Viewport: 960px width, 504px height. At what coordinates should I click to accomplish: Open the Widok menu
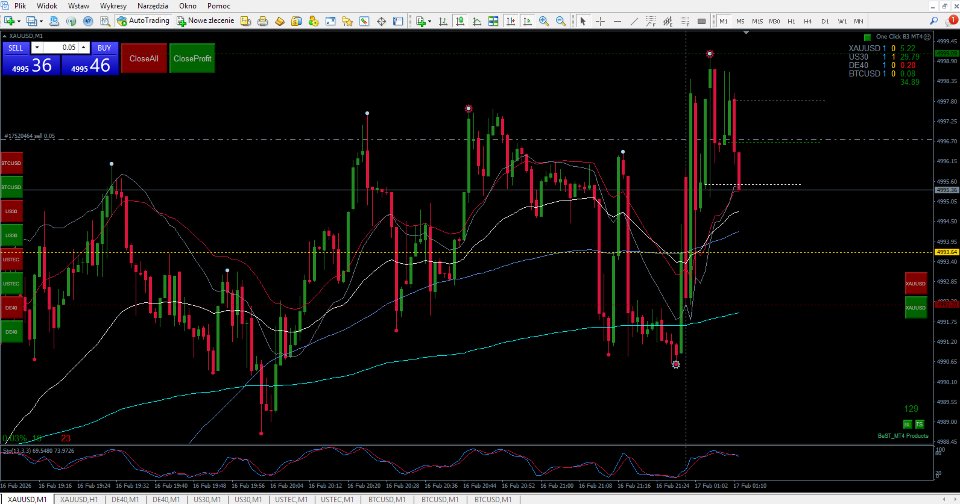click(x=47, y=6)
